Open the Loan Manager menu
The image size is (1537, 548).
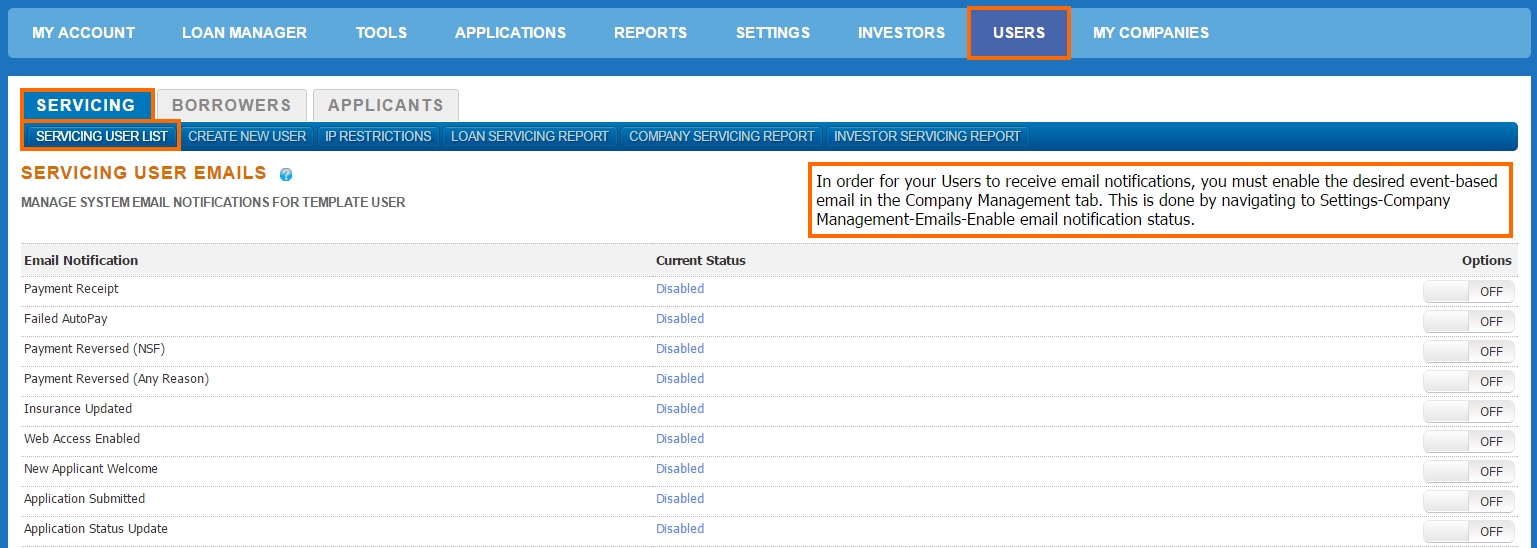tap(244, 33)
